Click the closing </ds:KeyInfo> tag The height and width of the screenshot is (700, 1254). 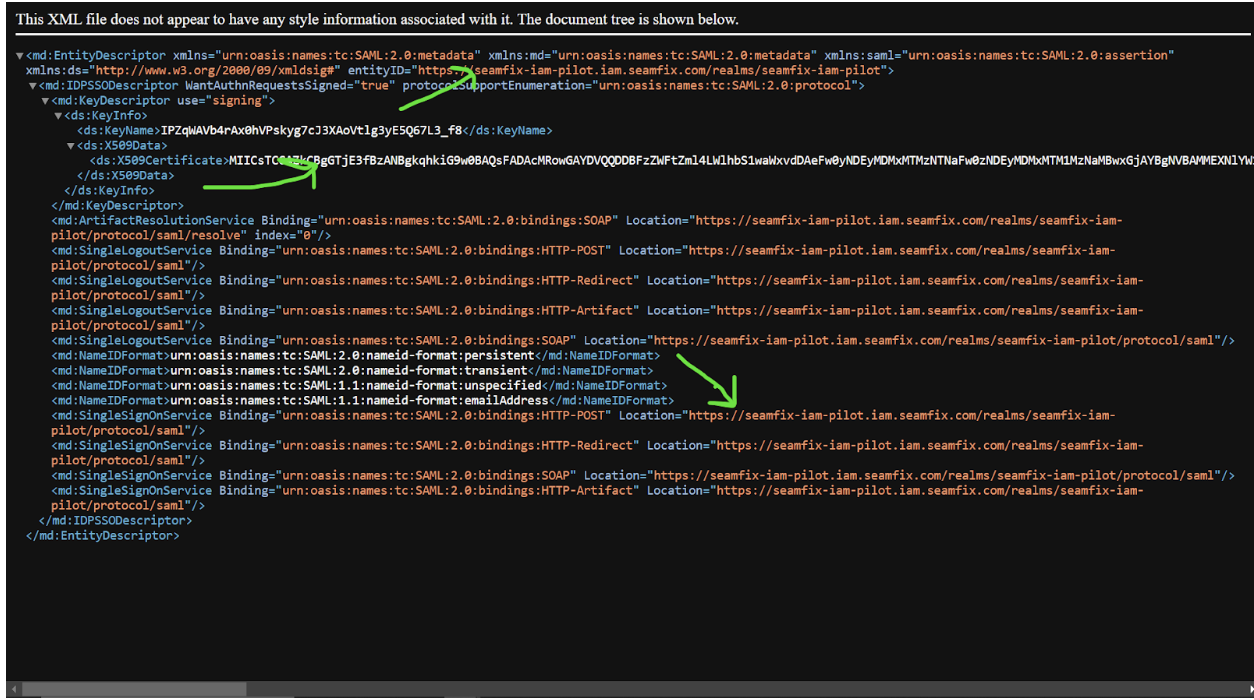coord(109,190)
